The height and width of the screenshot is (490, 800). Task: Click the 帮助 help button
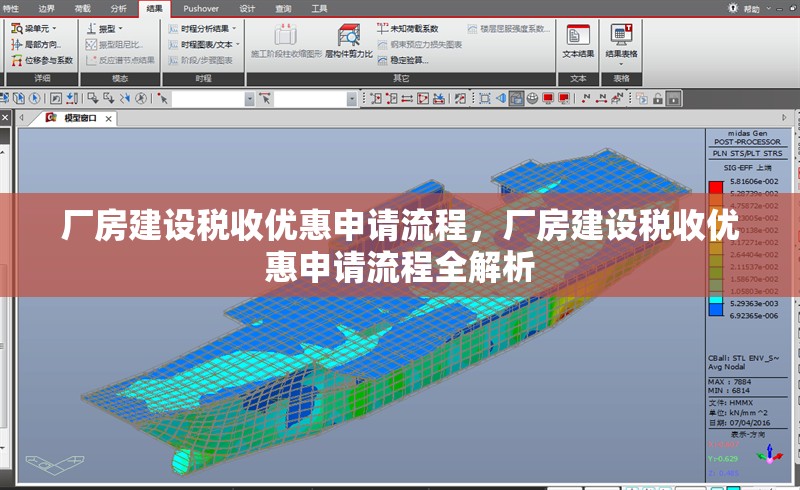tap(746, 8)
